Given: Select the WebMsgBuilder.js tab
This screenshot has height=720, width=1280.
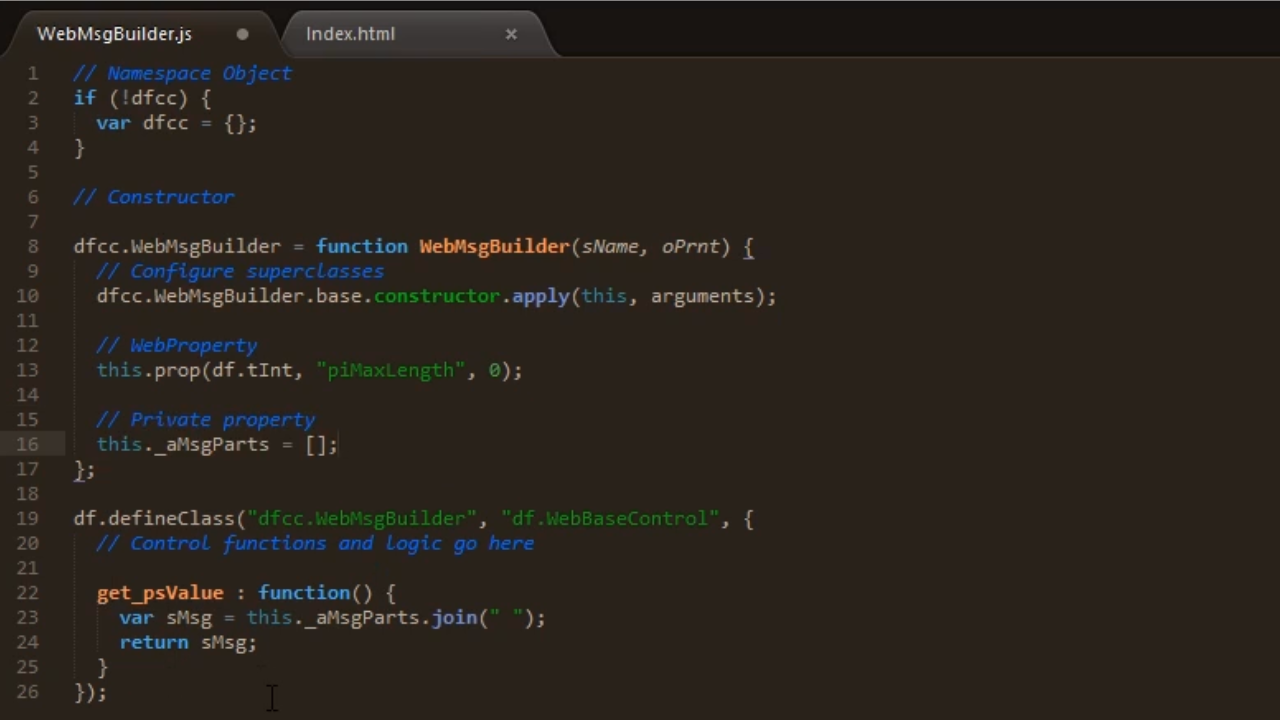Looking at the screenshot, I should 114,34.
